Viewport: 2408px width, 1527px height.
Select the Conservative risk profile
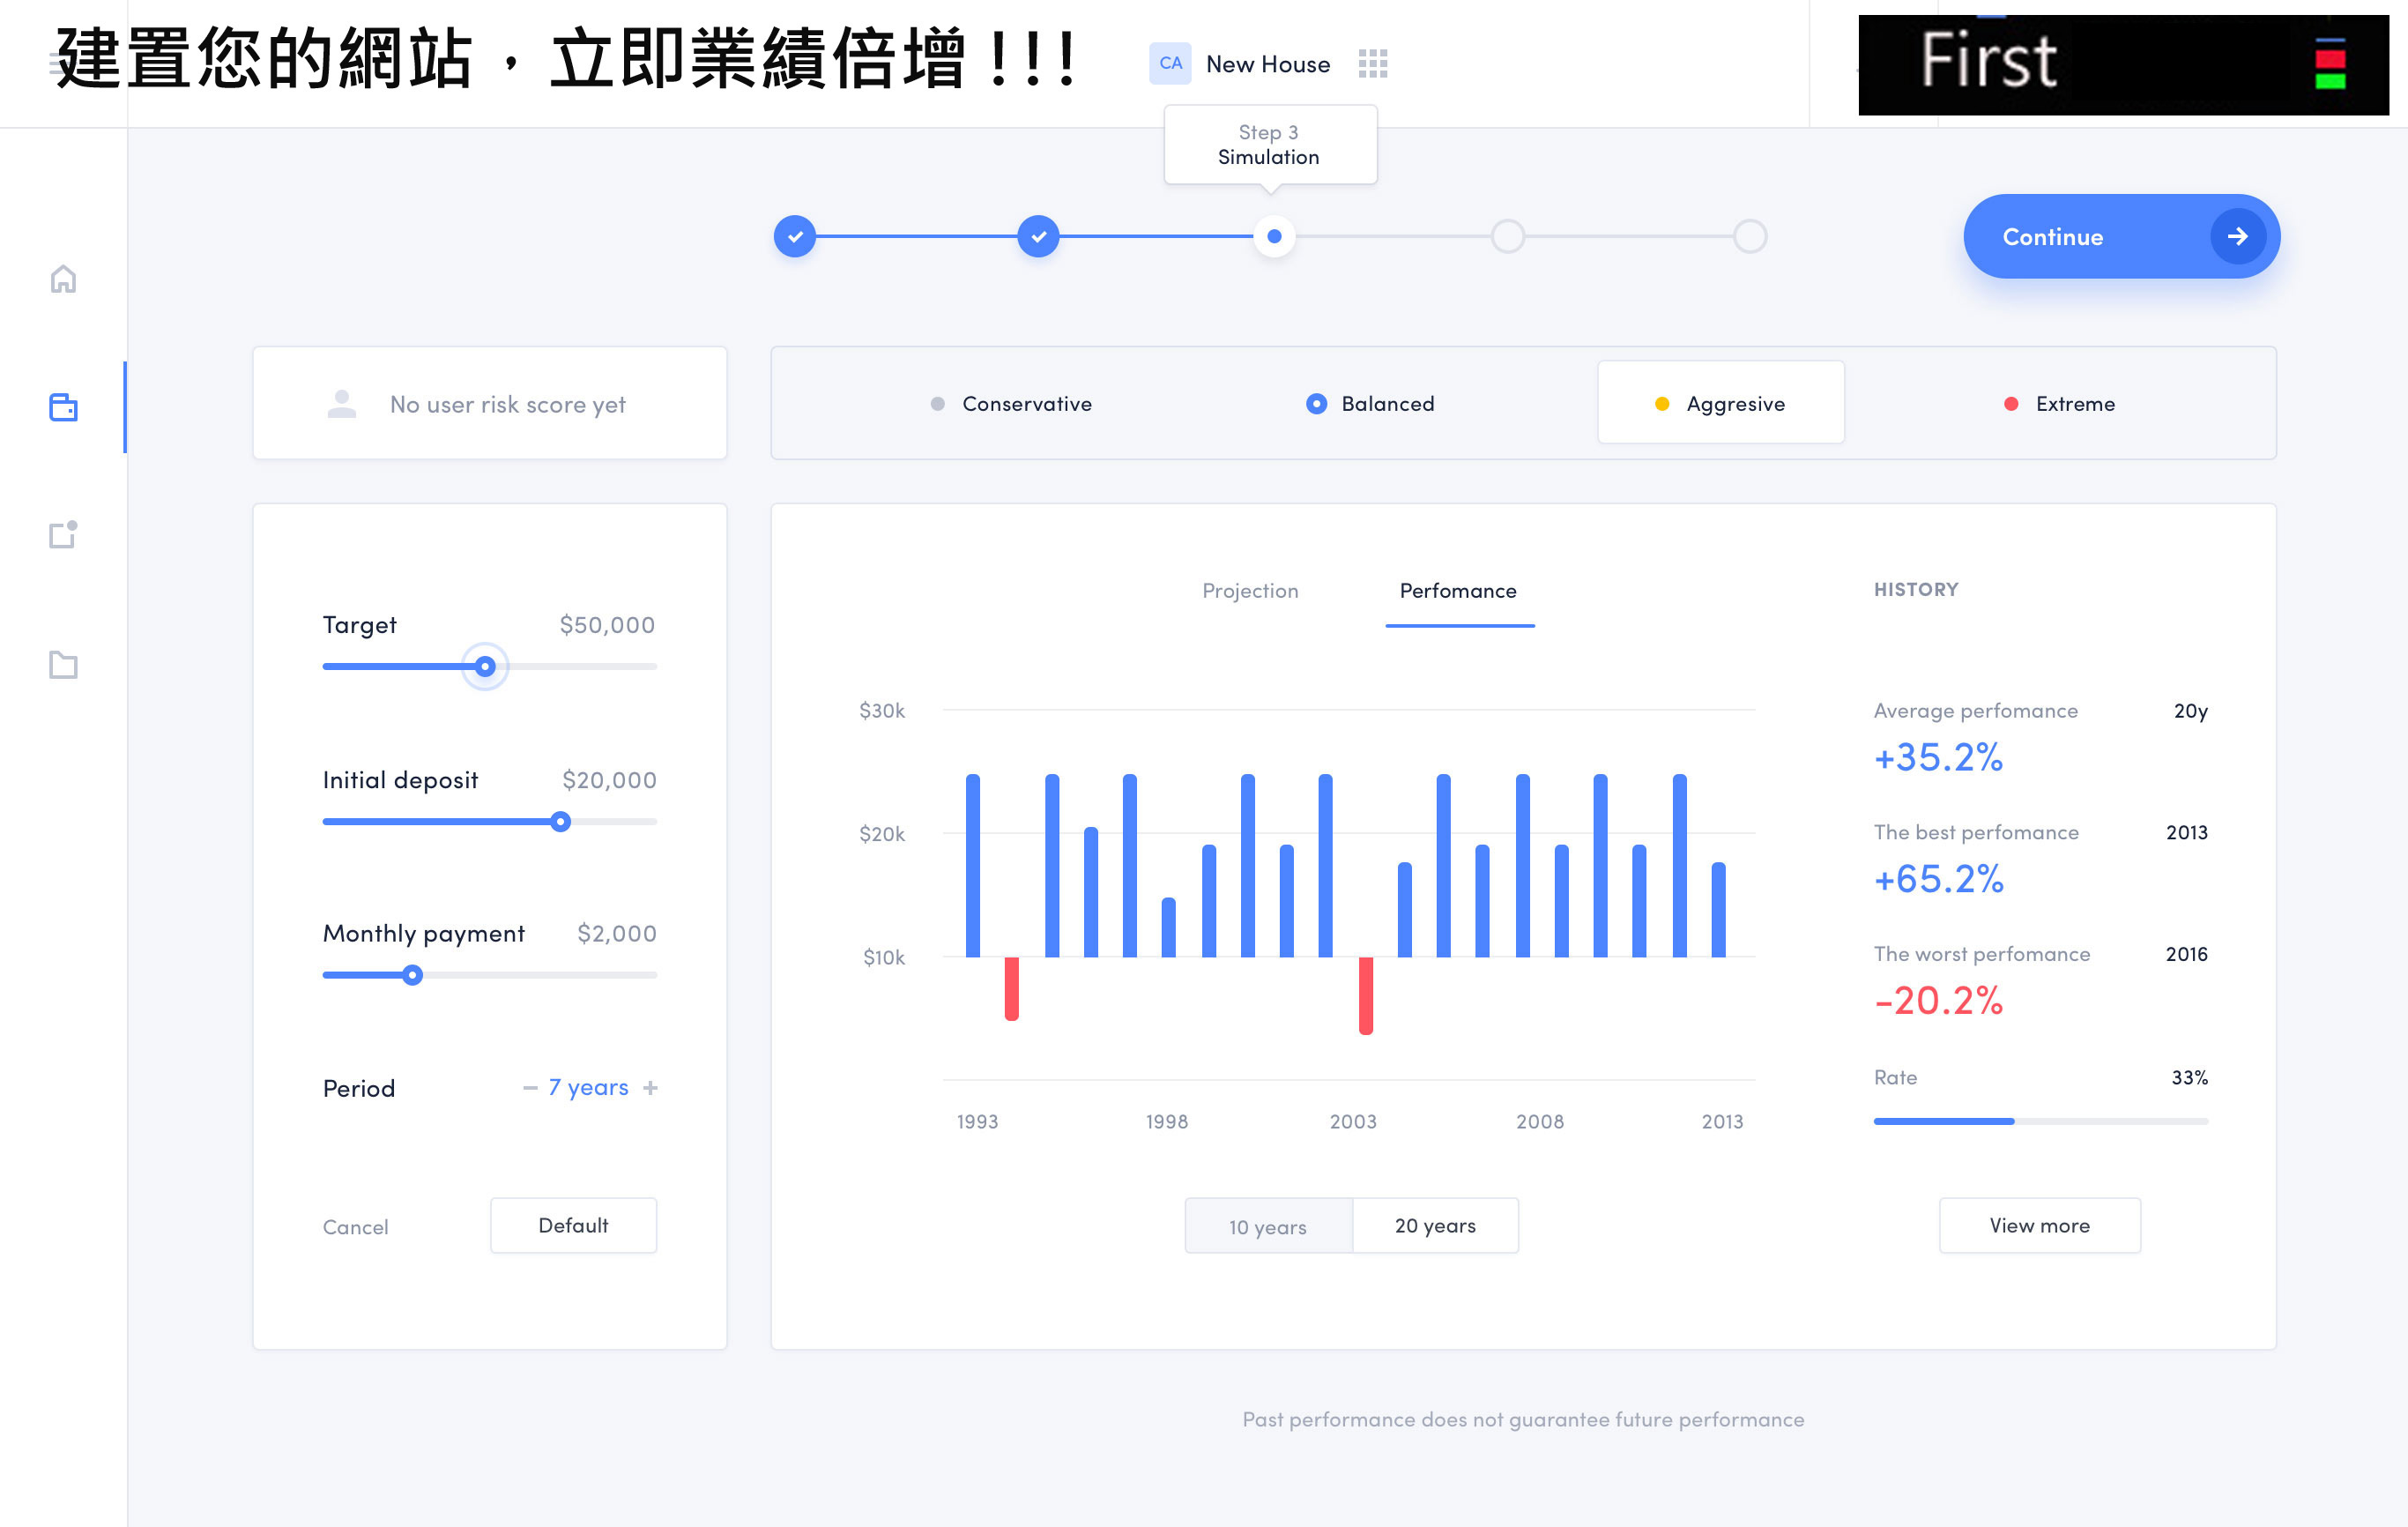pyautogui.click(x=1011, y=404)
